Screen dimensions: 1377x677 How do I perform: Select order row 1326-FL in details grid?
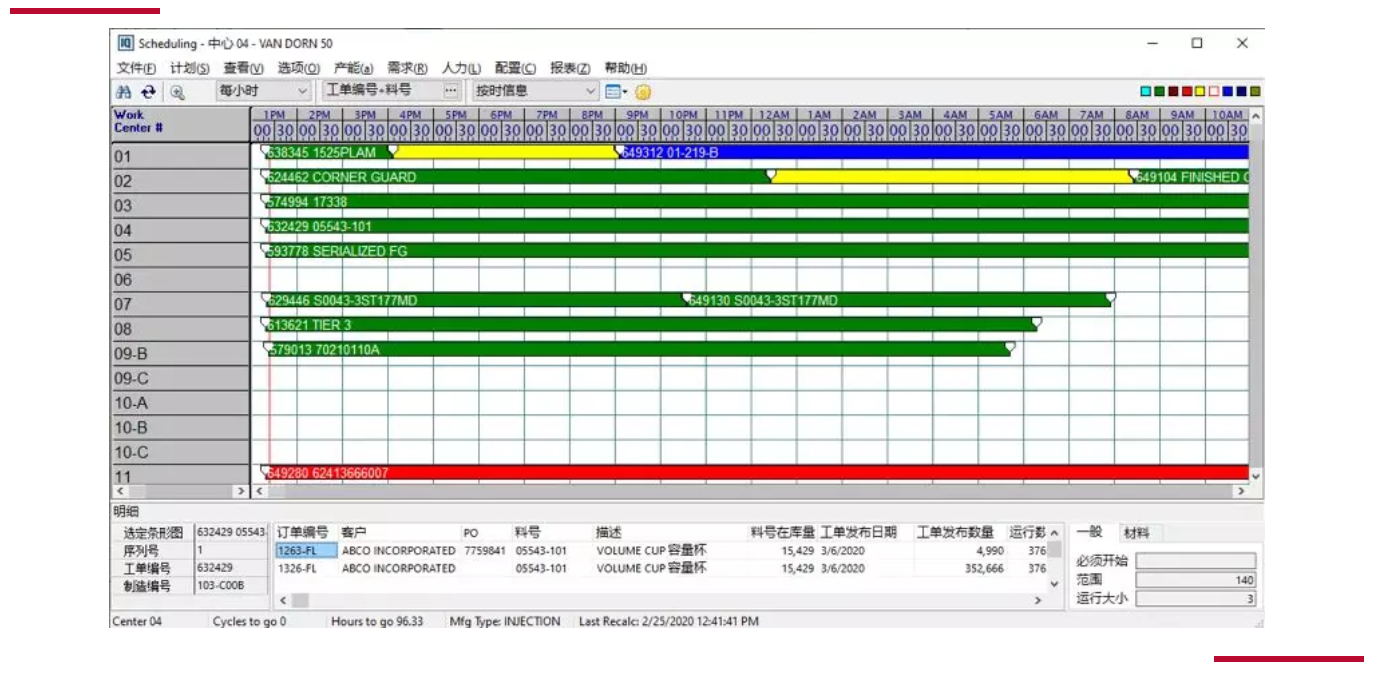pyautogui.click(x=297, y=568)
